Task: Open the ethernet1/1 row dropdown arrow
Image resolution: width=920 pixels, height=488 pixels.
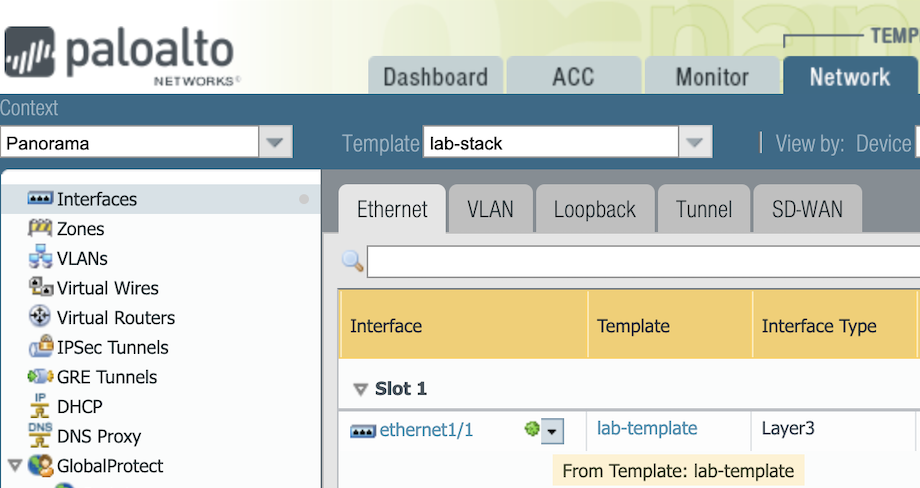Action: click(x=553, y=431)
